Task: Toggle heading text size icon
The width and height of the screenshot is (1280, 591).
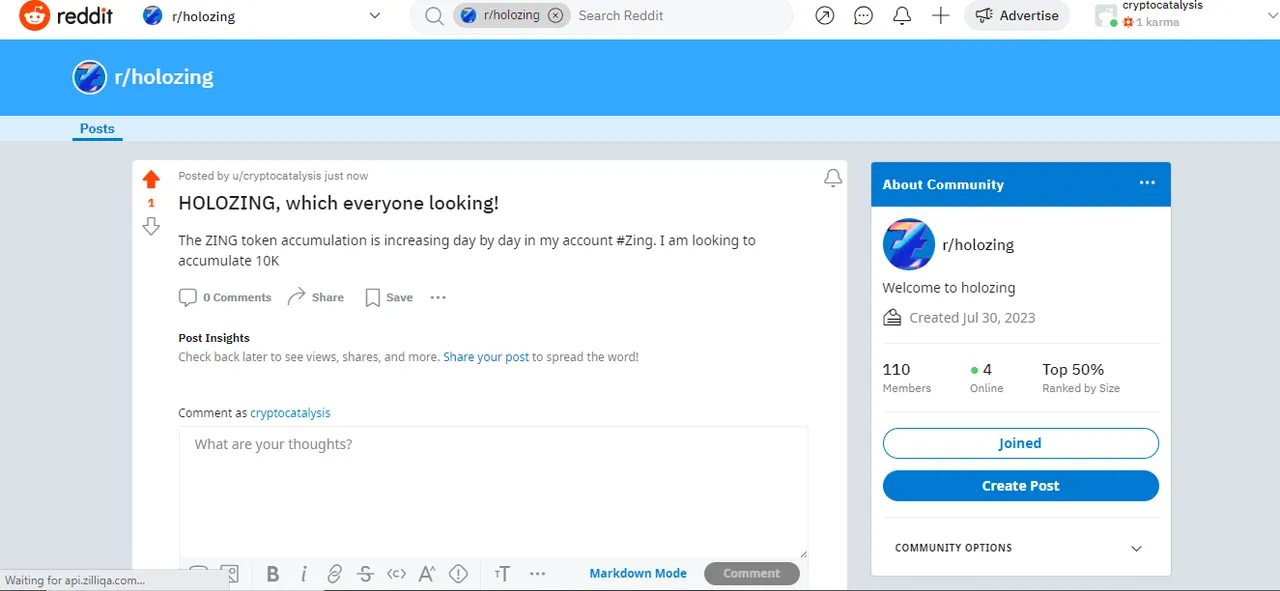Action: [502, 574]
